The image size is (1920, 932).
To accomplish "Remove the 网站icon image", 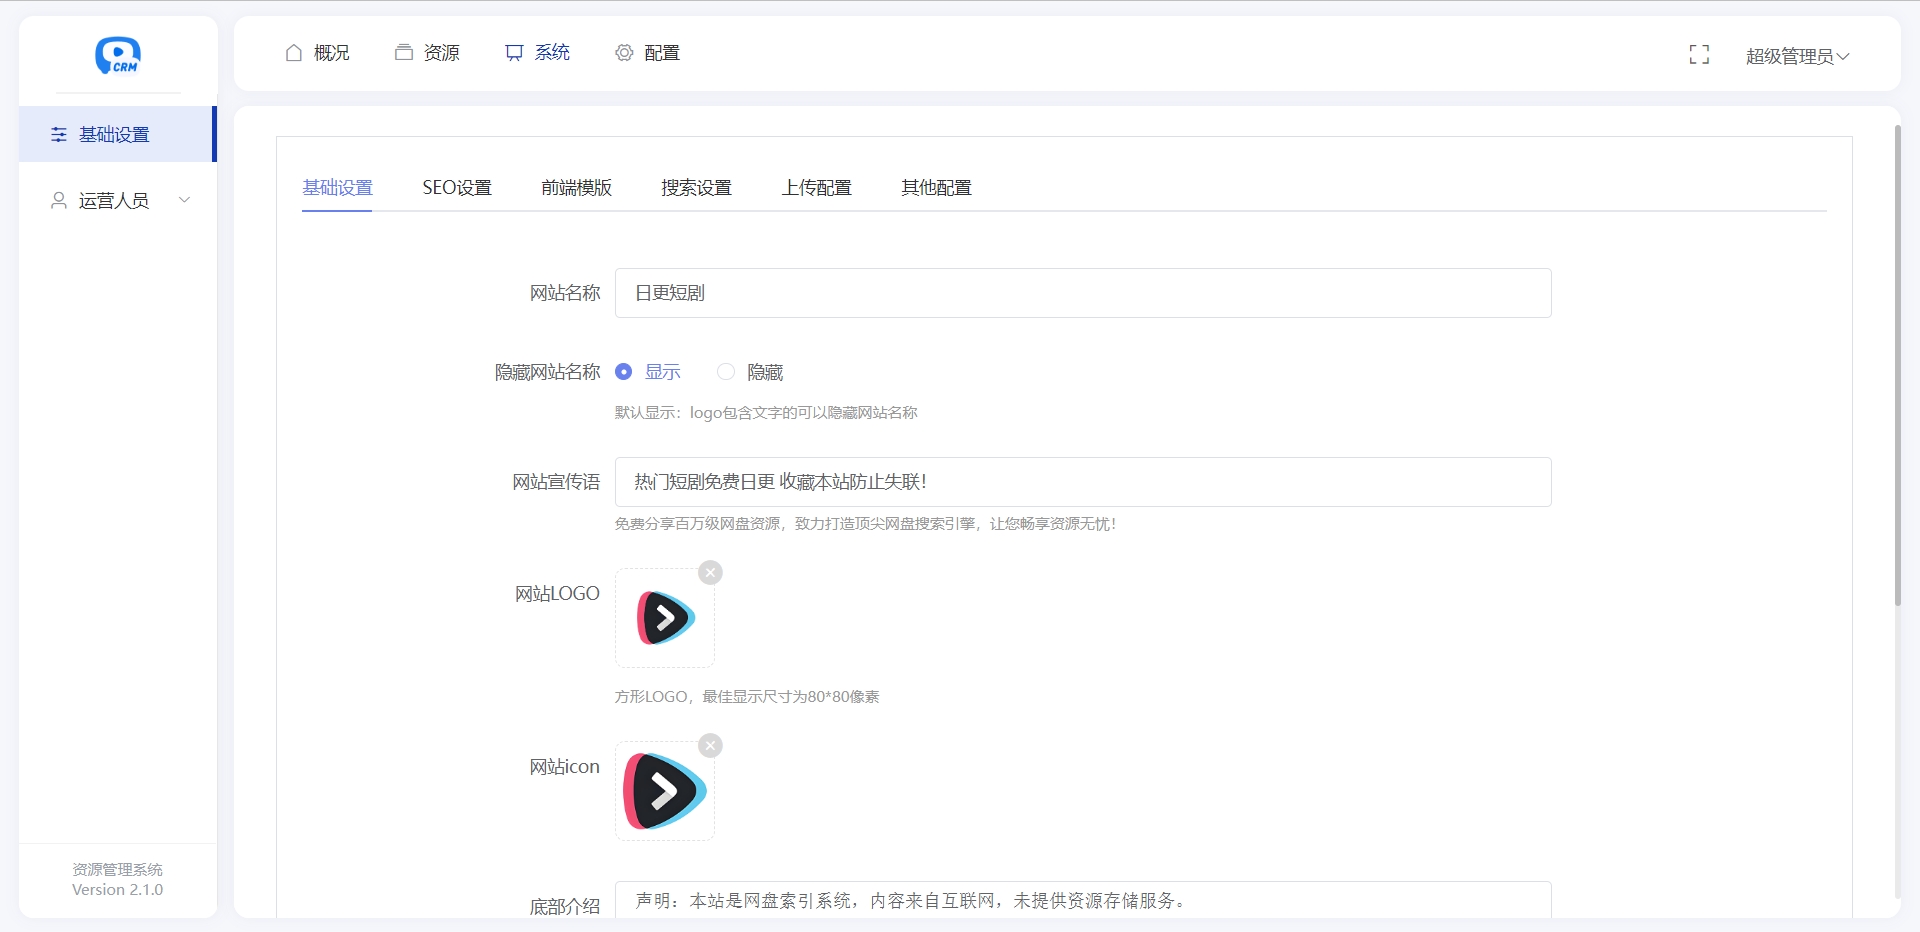I will [710, 746].
